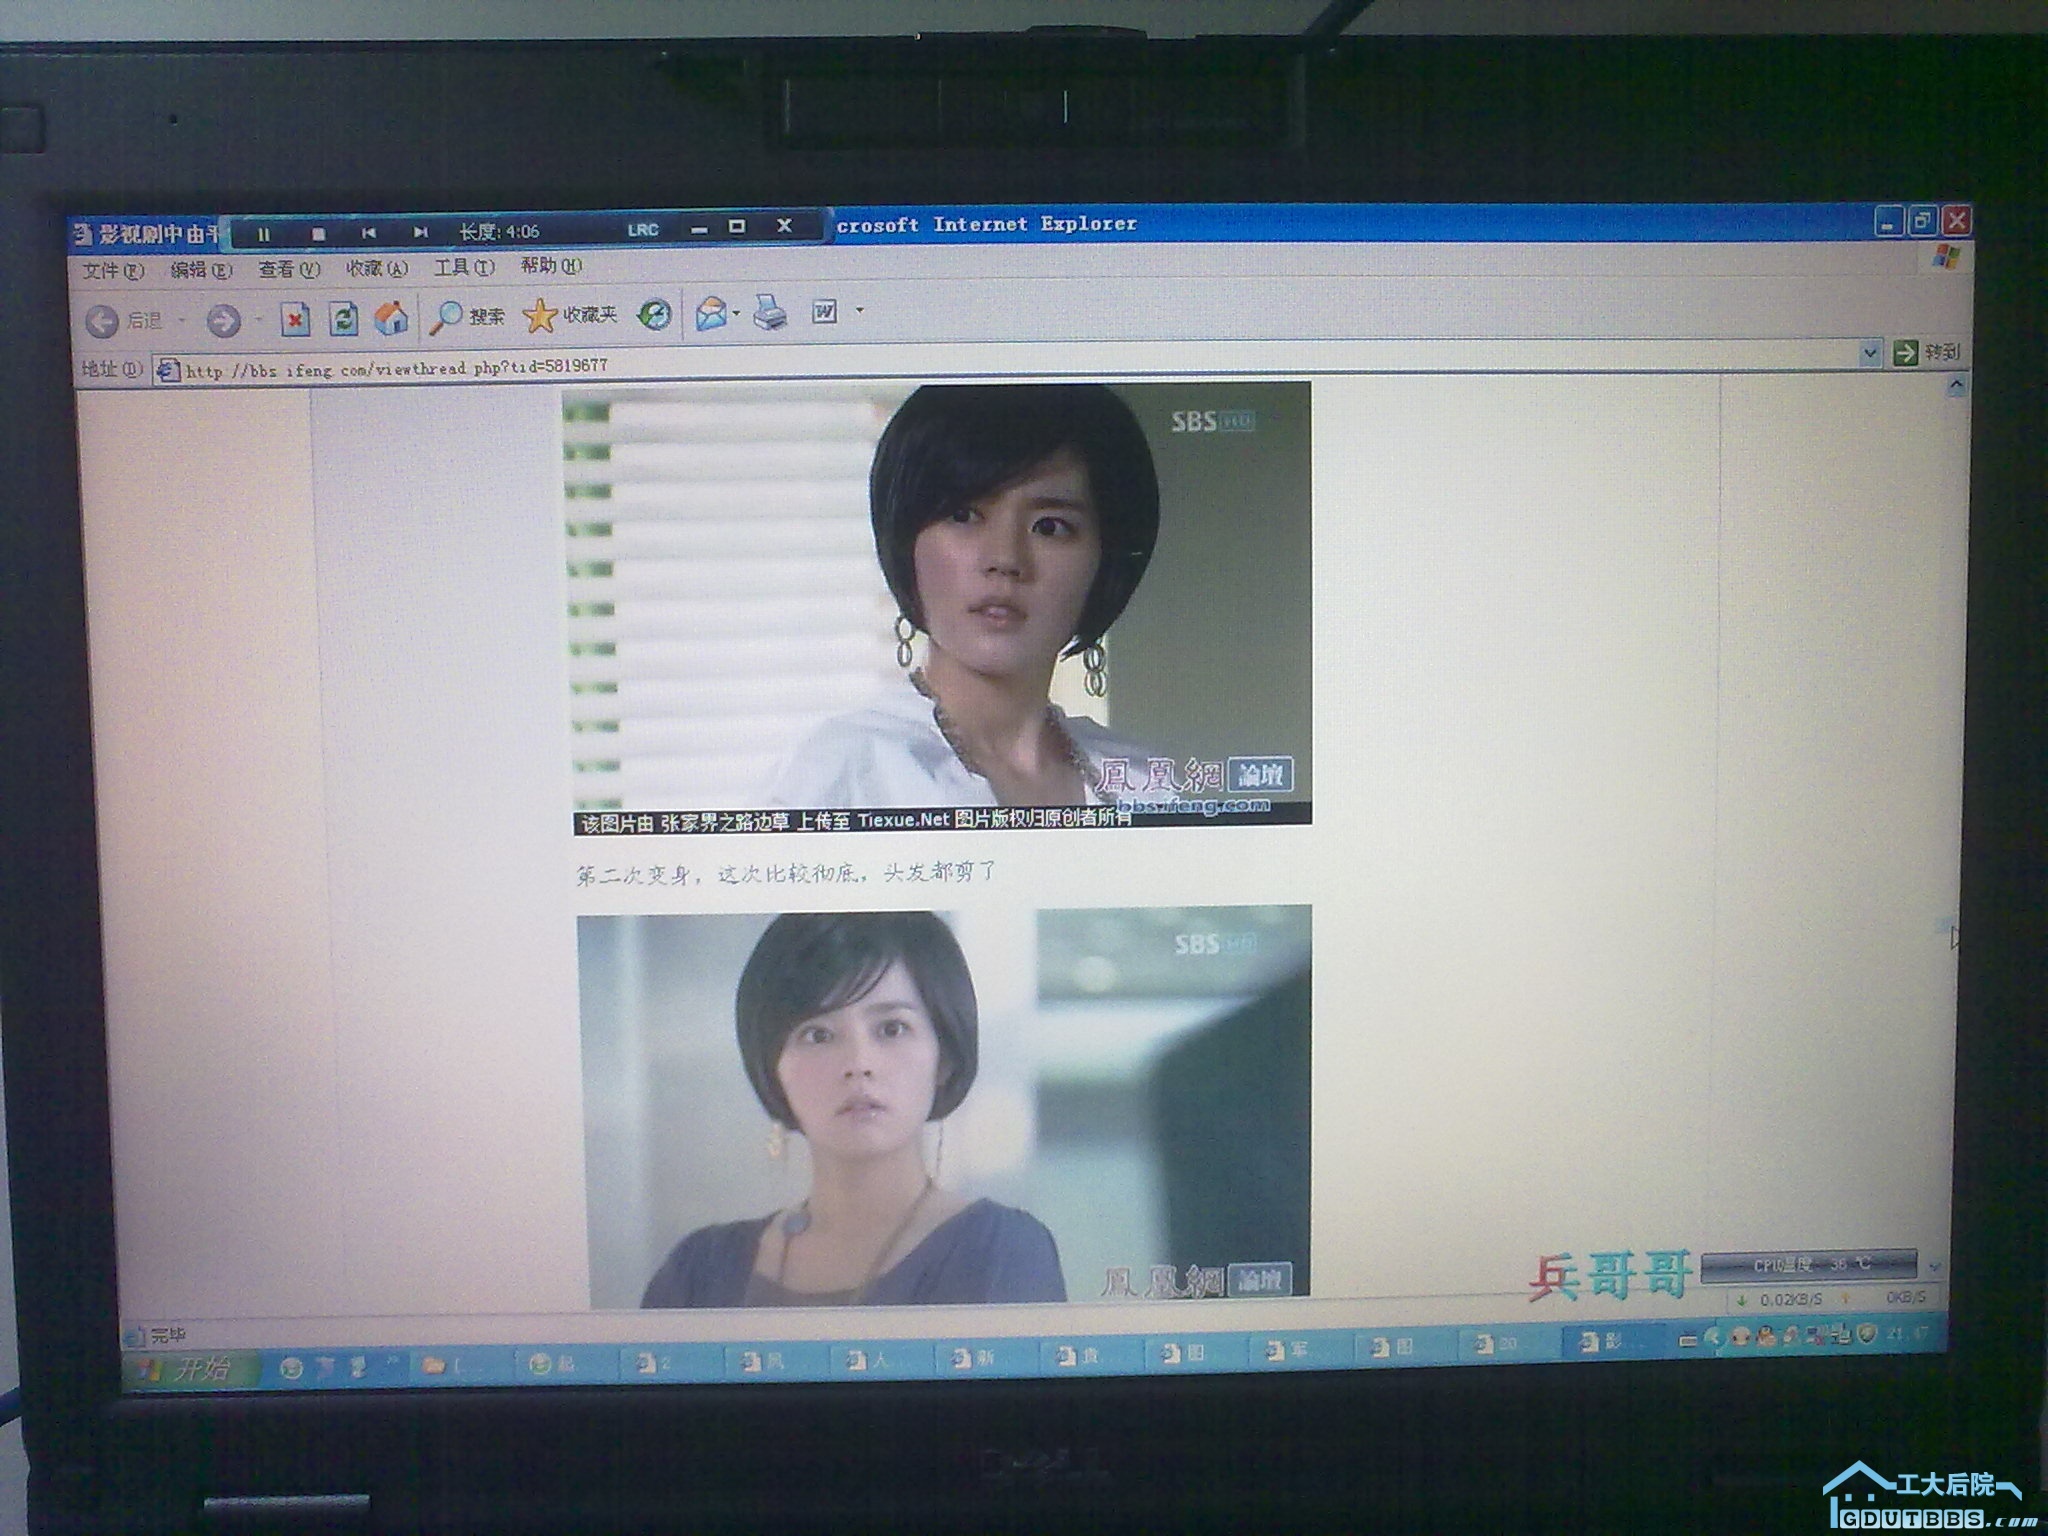The width and height of the screenshot is (2048, 1536).
Task: Open the 搜索 search pane
Action: tap(467, 316)
